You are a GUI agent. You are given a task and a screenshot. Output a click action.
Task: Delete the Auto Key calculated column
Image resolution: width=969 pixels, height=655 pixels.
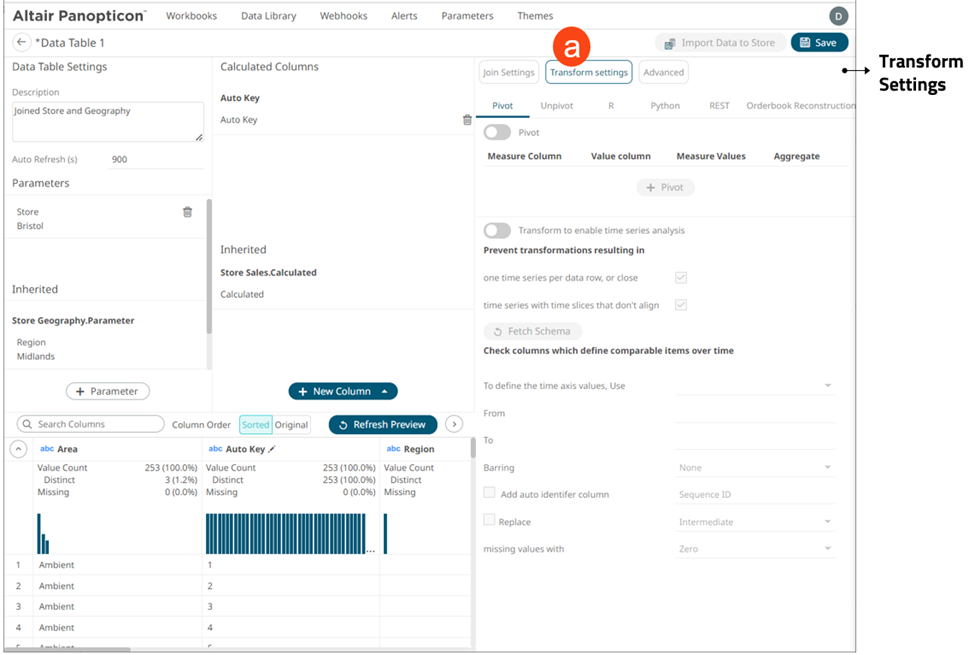point(466,120)
